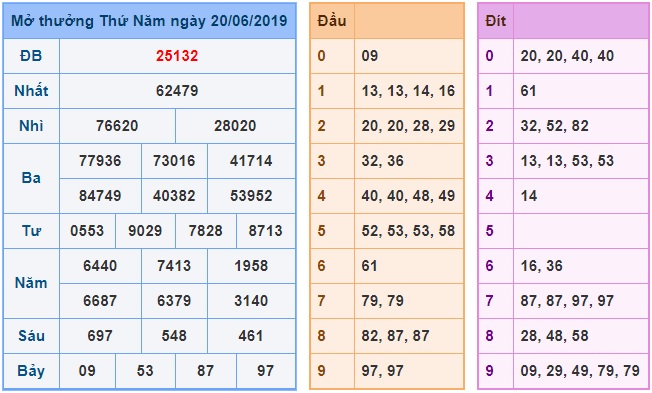Select the fifth prize number 6379
Image resolution: width=652 pixels, height=393 pixels.
coord(174,300)
